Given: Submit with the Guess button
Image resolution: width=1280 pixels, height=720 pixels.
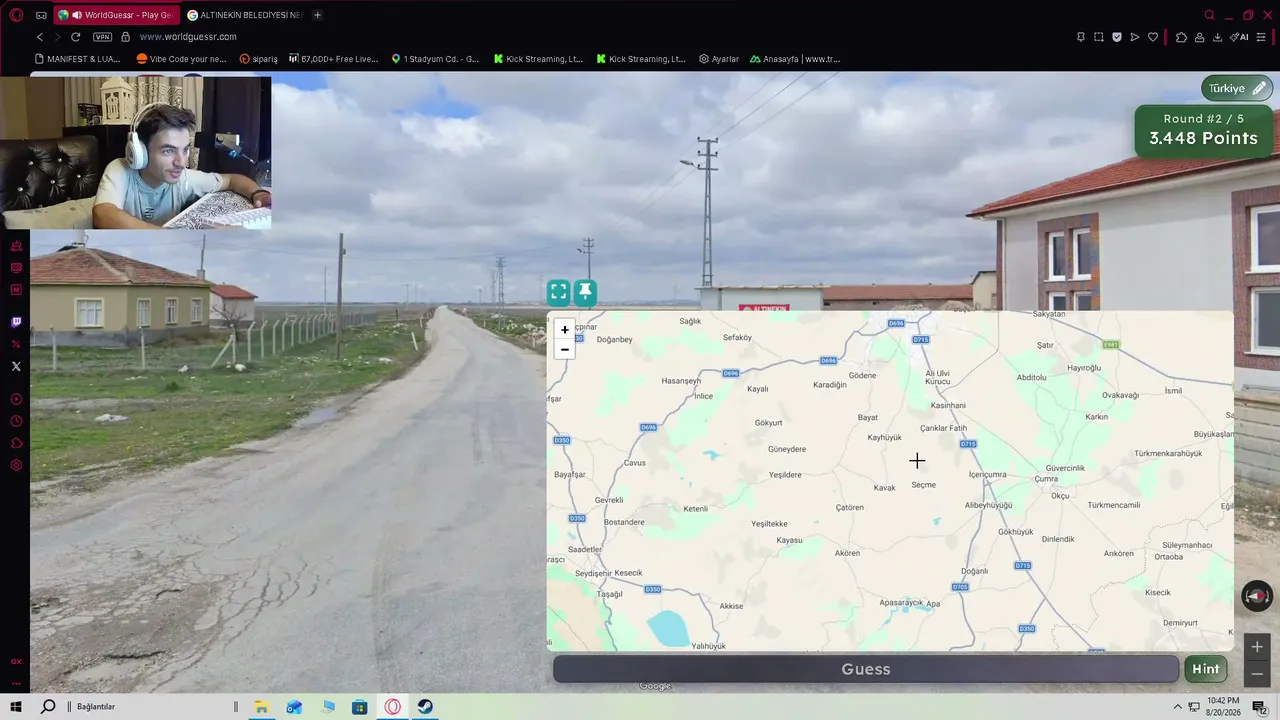Looking at the screenshot, I should [x=866, y=669].
